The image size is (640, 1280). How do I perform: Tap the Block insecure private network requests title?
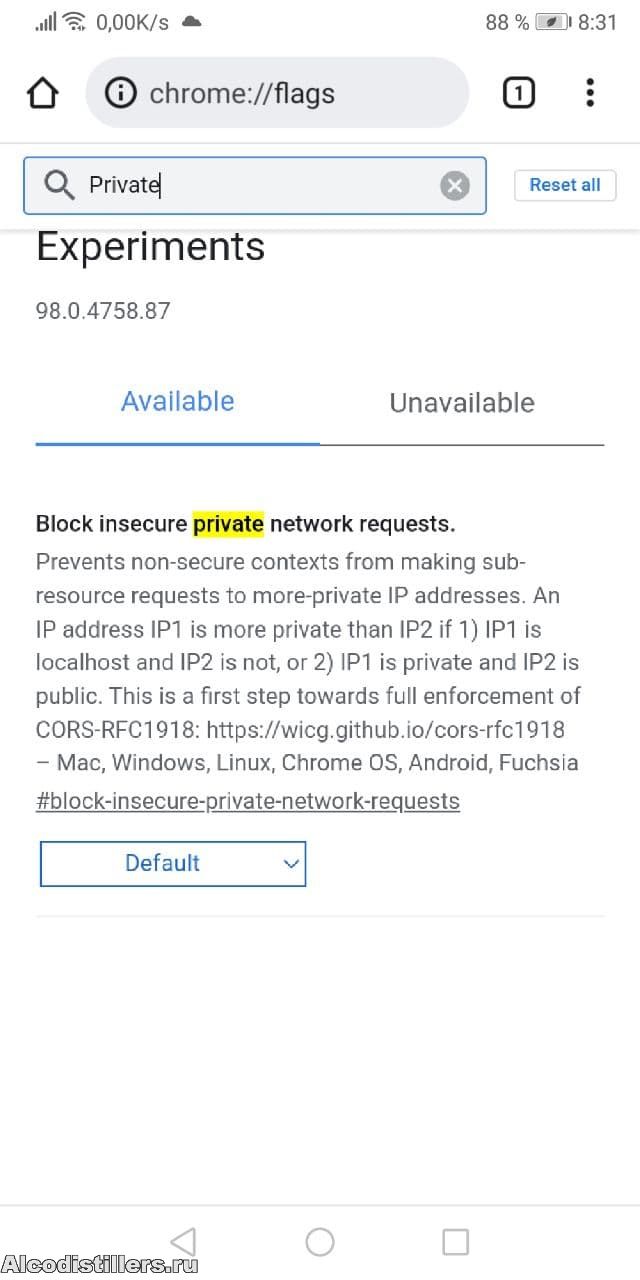pos(245,523)
